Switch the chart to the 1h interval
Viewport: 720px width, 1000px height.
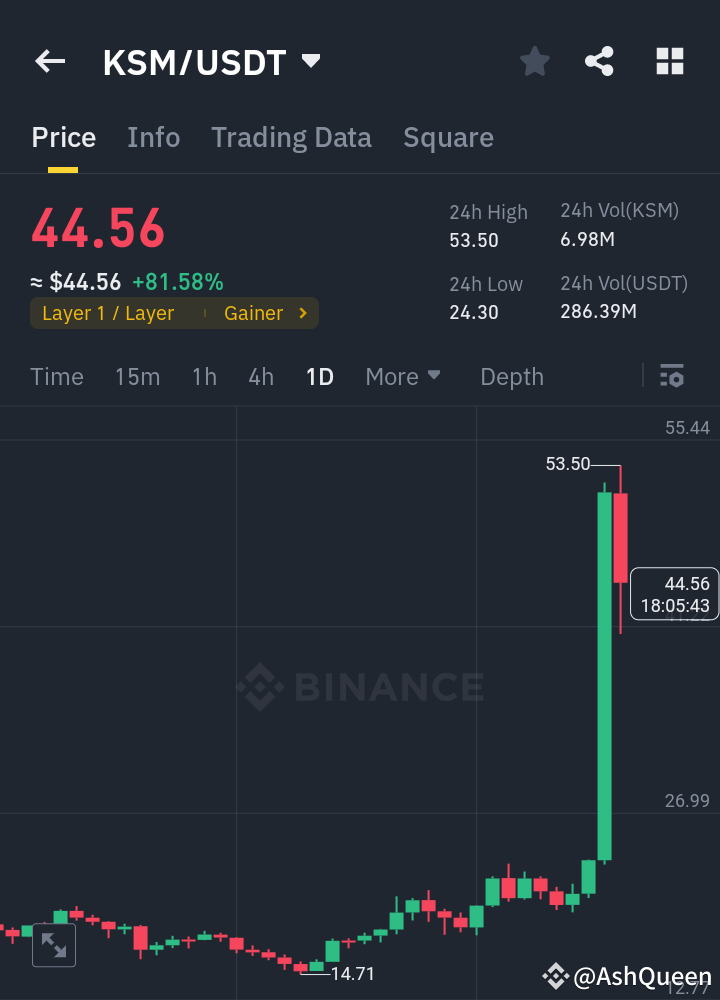click(204, 376)
